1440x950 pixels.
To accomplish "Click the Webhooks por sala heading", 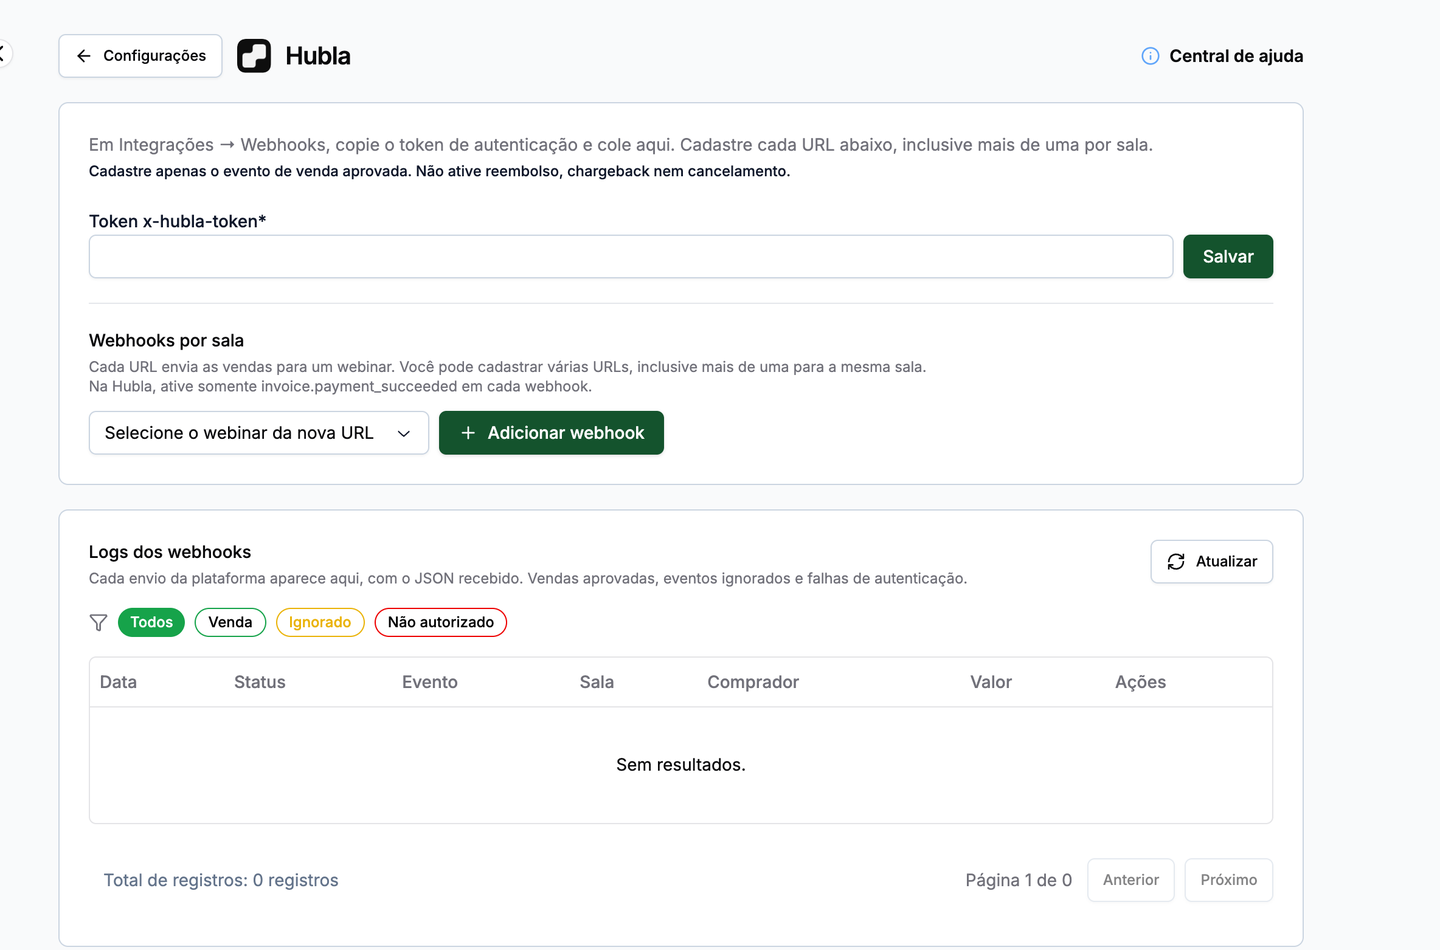I will click(x=166, y=341).
